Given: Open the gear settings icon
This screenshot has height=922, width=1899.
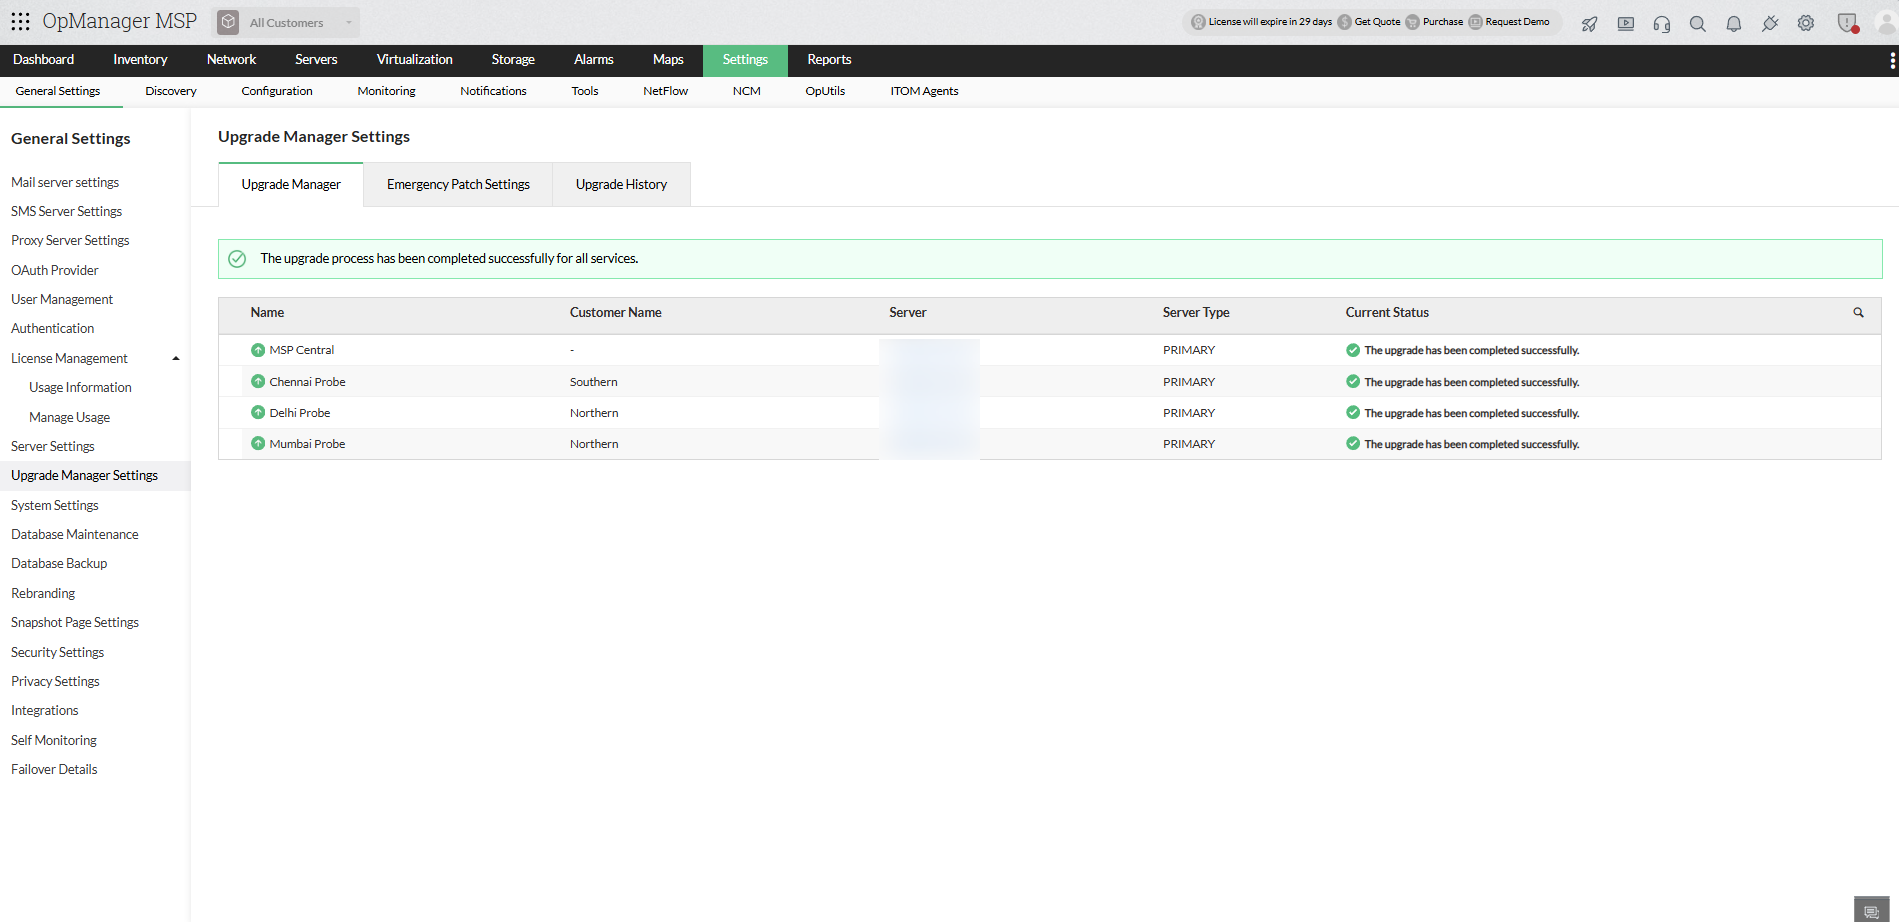Looking at the screenshot, I should [1806, 23].
